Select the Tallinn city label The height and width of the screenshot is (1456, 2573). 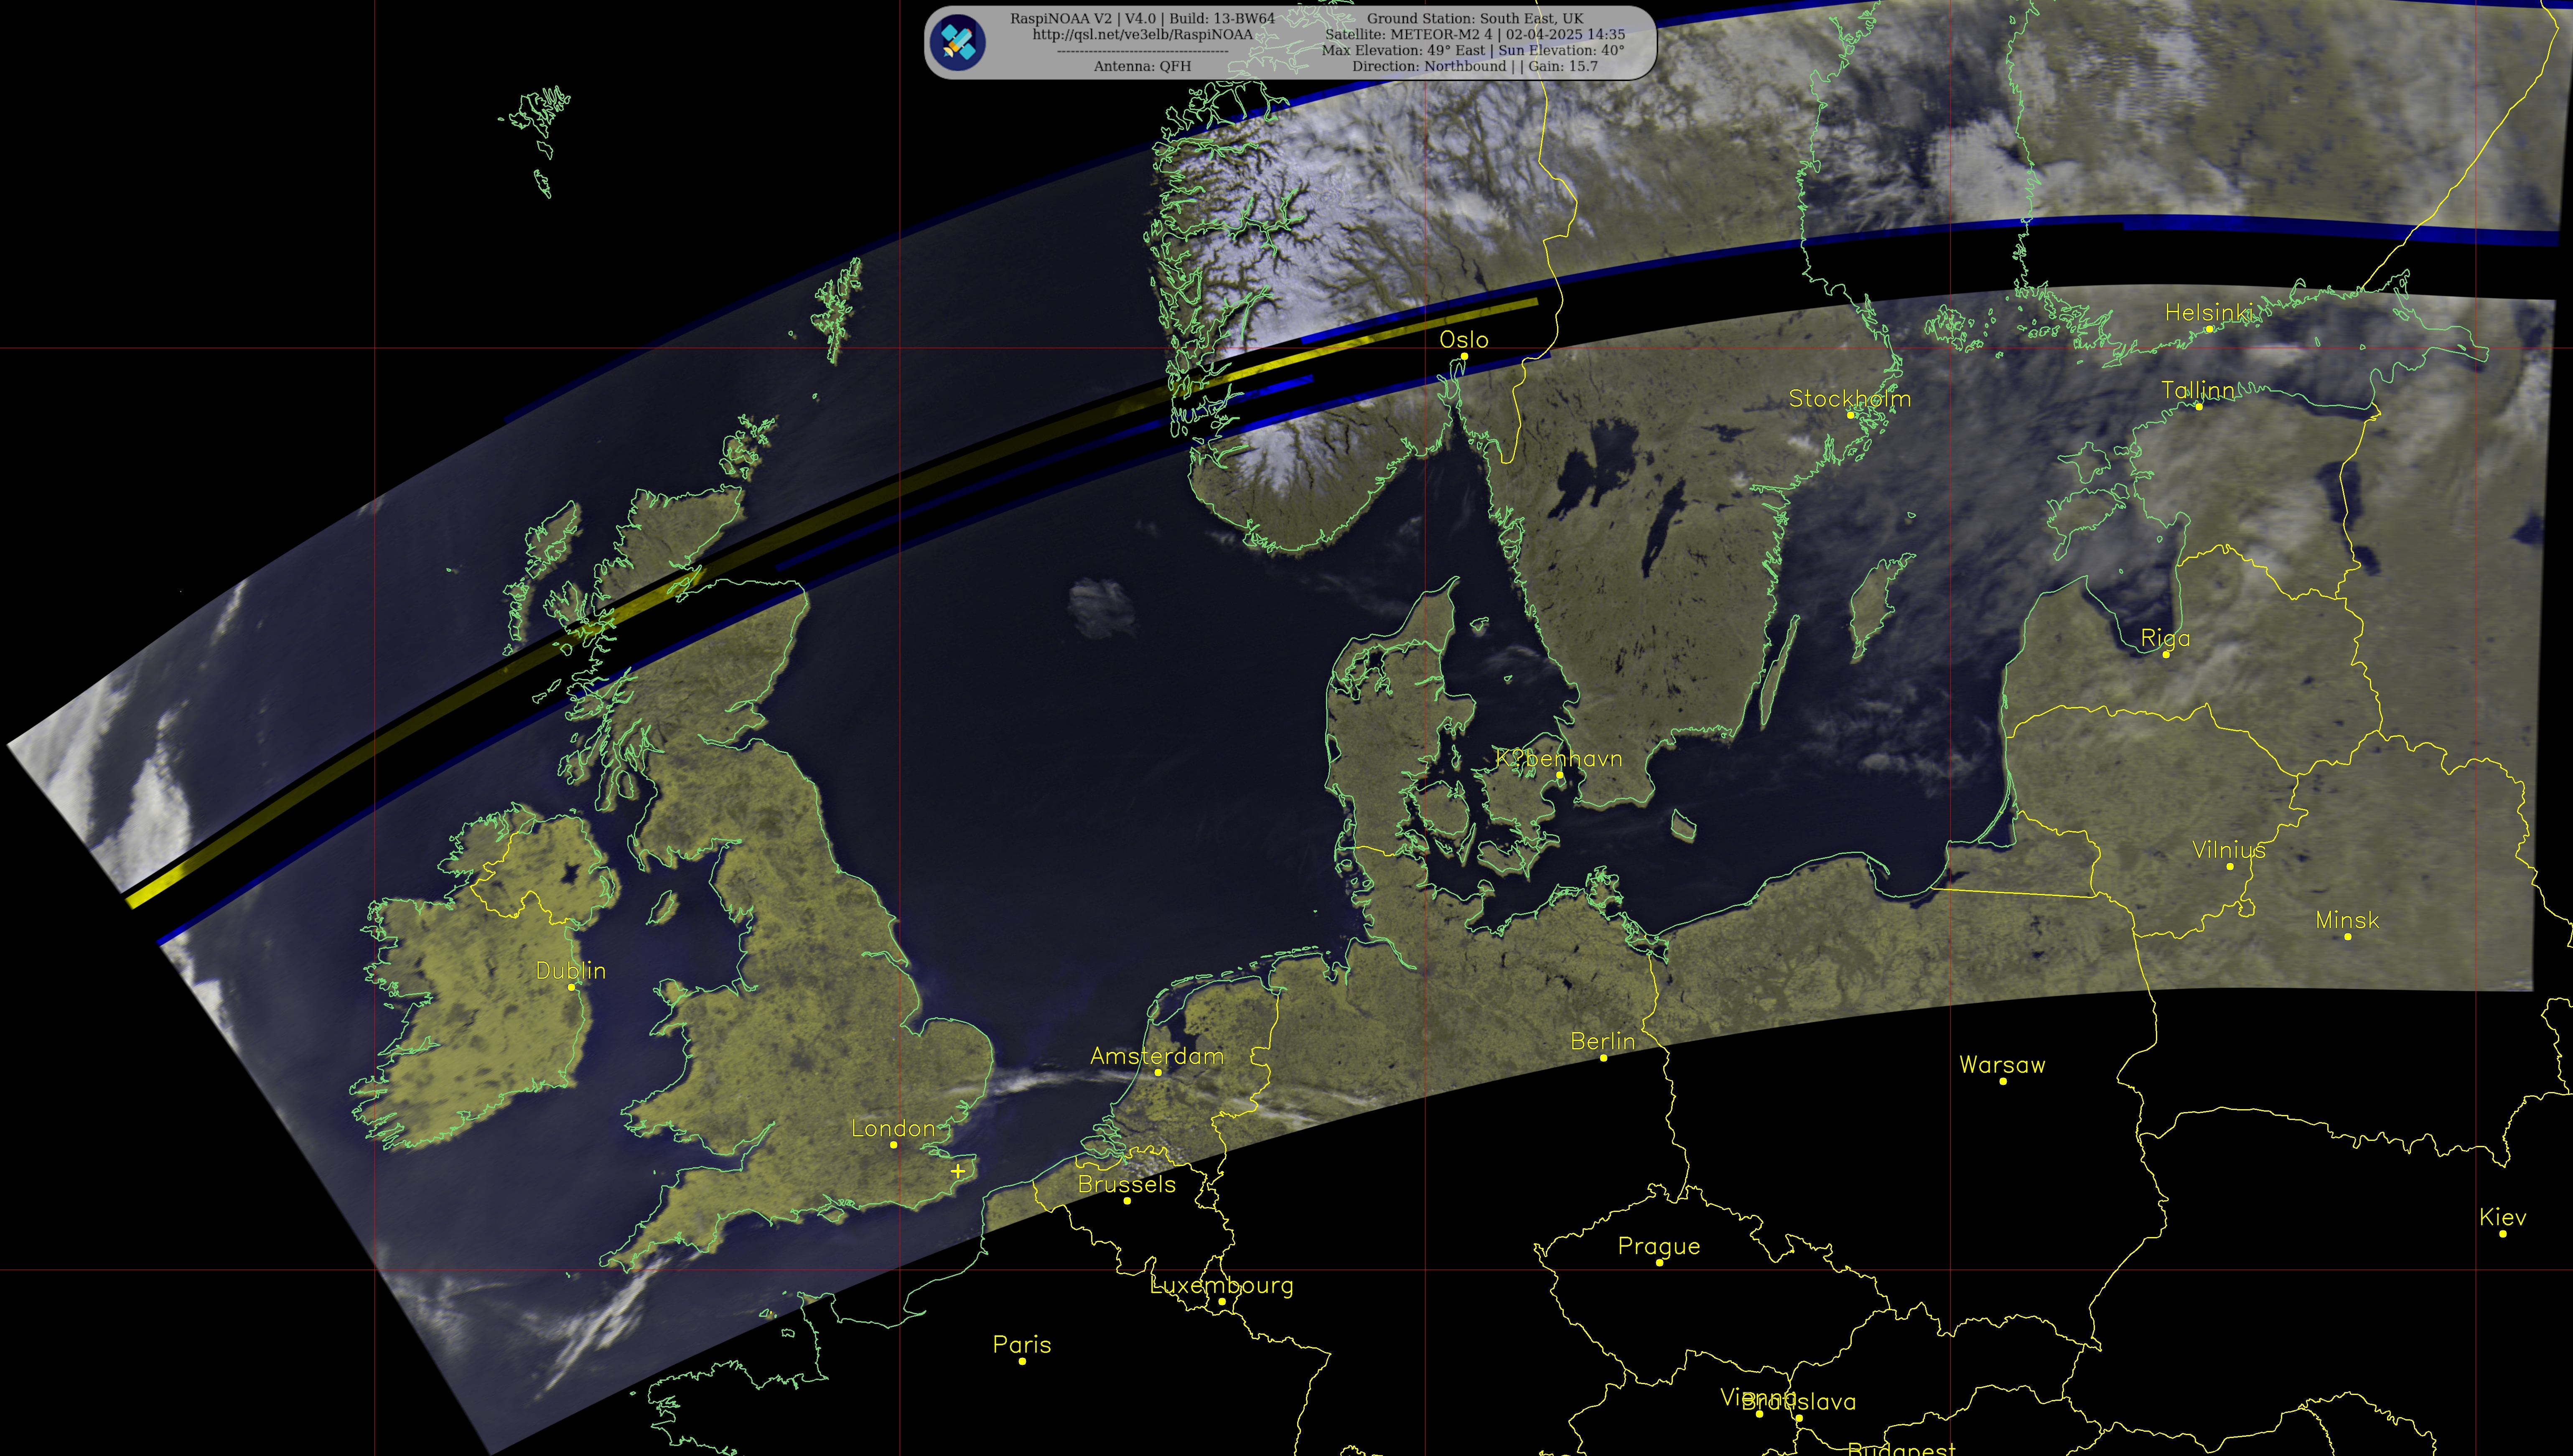(x=2198, y=390)
